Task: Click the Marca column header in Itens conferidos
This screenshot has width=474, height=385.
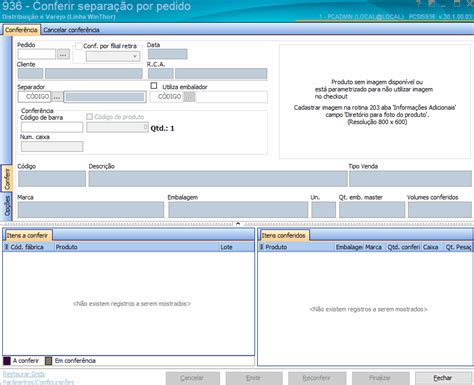Action: pos(375,247)
